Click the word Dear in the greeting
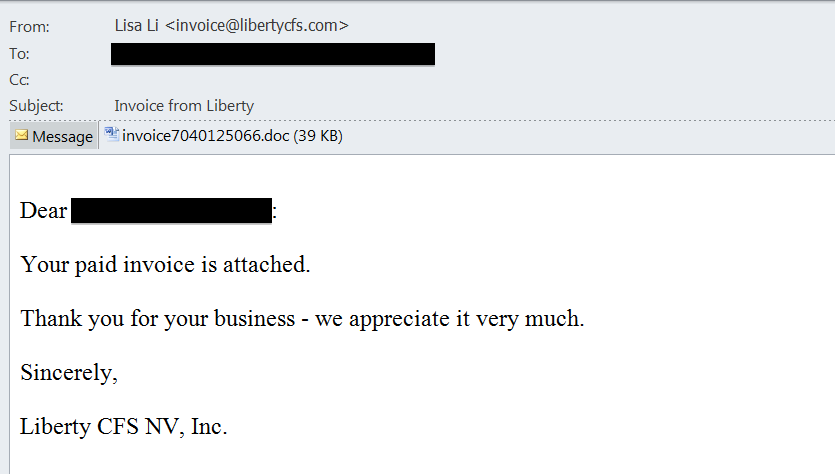835x474 pixels. coord(44,211)
